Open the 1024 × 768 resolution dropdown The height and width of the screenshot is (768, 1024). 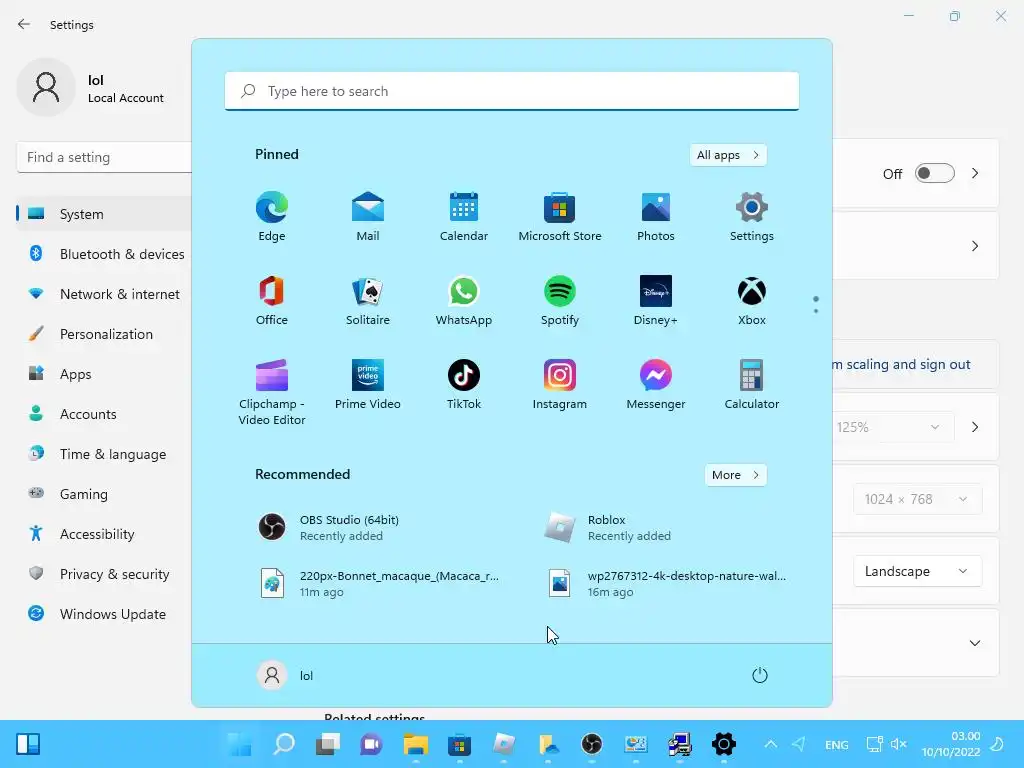[x=918, y=500]
